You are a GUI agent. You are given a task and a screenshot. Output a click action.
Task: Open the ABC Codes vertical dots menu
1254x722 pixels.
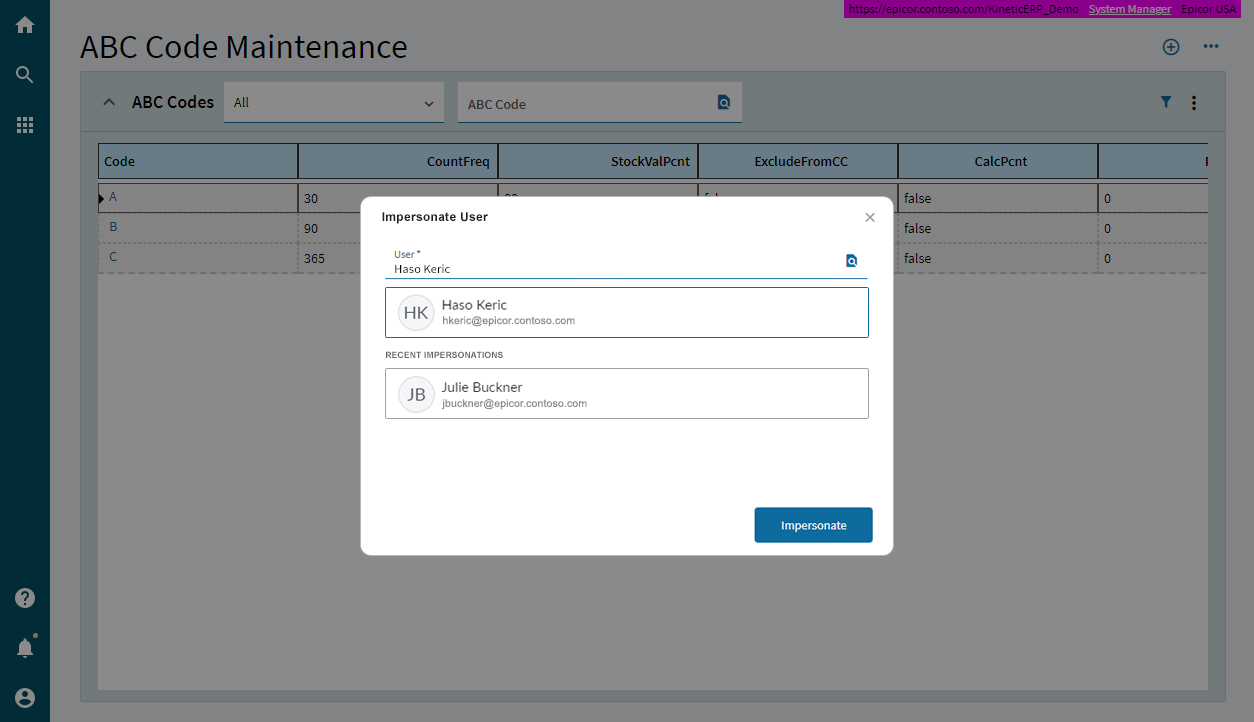(x=1194, y=102)
